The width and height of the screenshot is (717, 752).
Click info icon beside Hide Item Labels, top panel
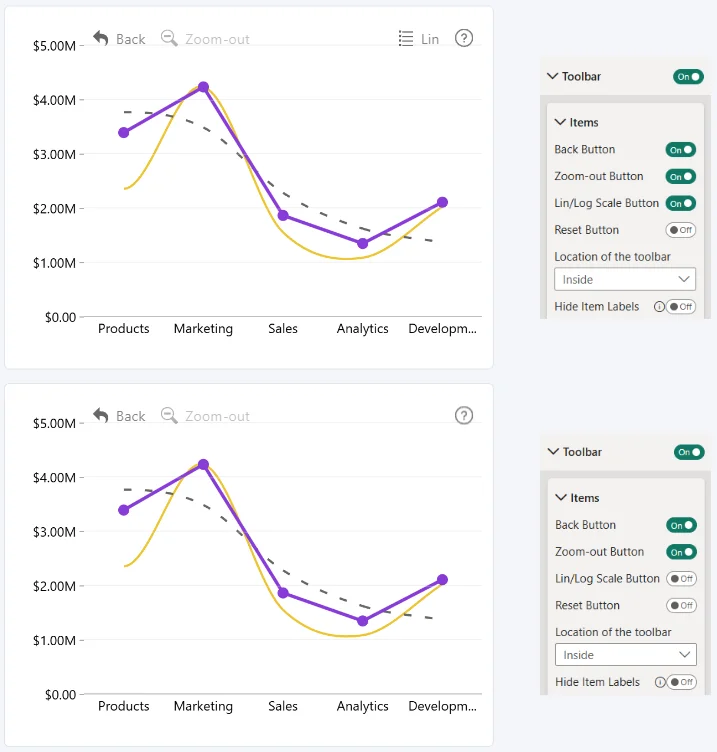[x=659, y=306]
